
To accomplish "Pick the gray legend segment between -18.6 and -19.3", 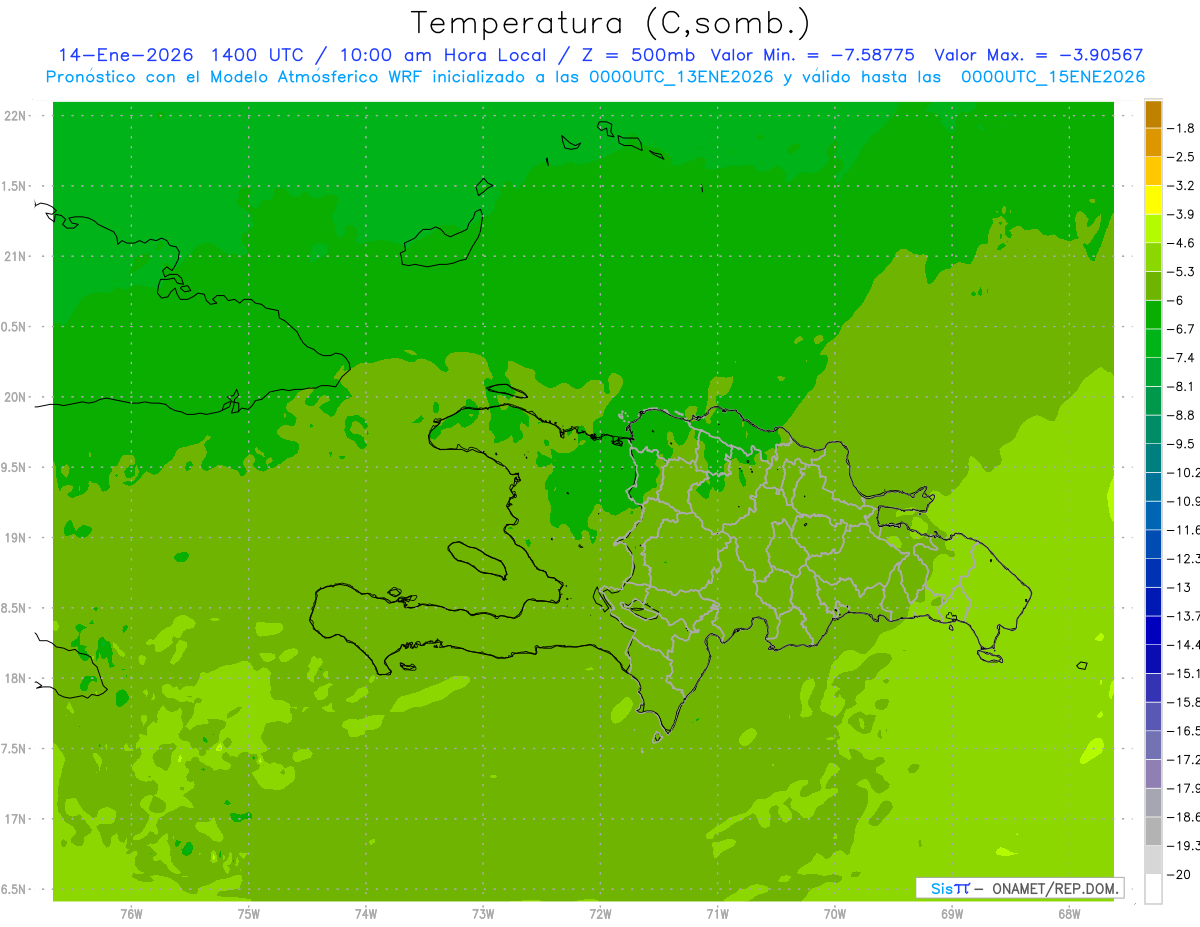I will [1153, 831].
